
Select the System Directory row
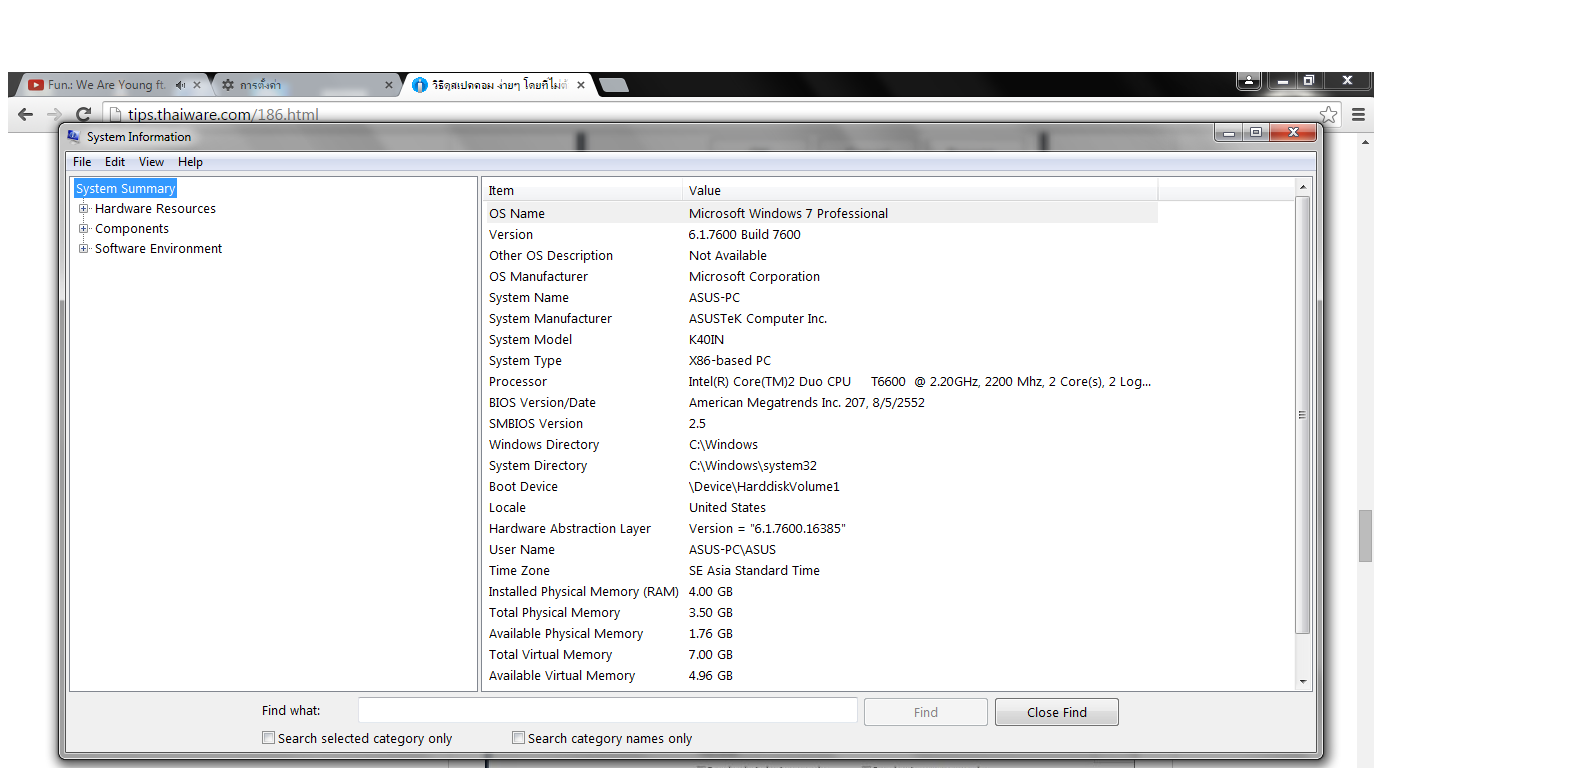820,465
